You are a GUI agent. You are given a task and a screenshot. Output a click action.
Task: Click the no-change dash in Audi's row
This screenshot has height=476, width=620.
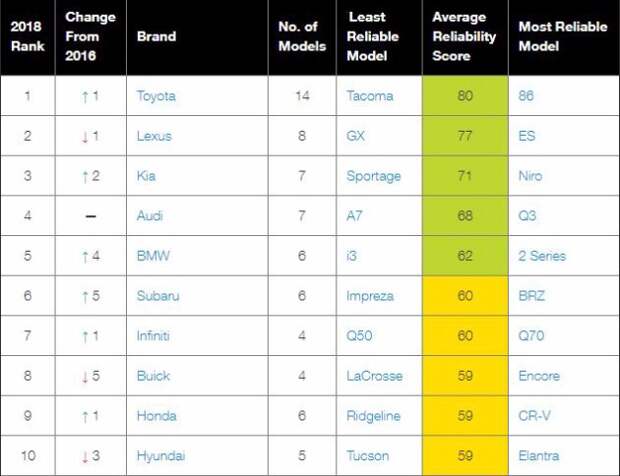click(x=91, y=216)
